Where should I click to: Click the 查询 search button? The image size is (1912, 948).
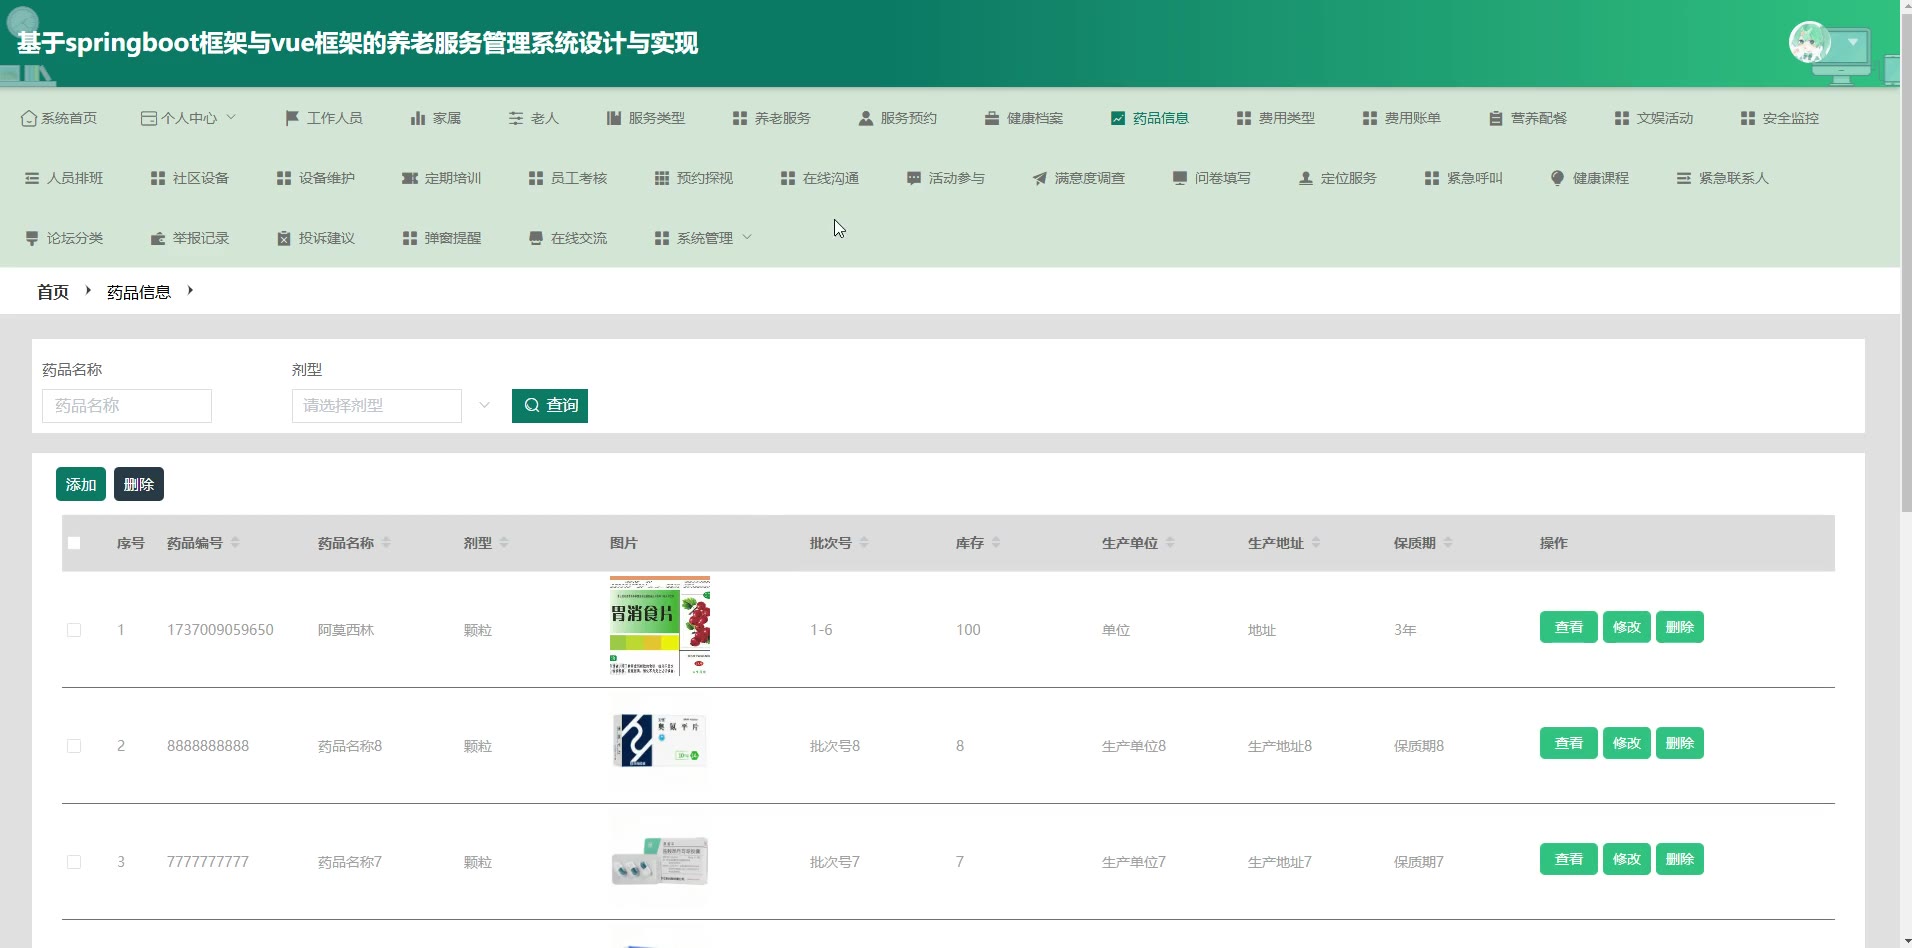pos(550,406)
